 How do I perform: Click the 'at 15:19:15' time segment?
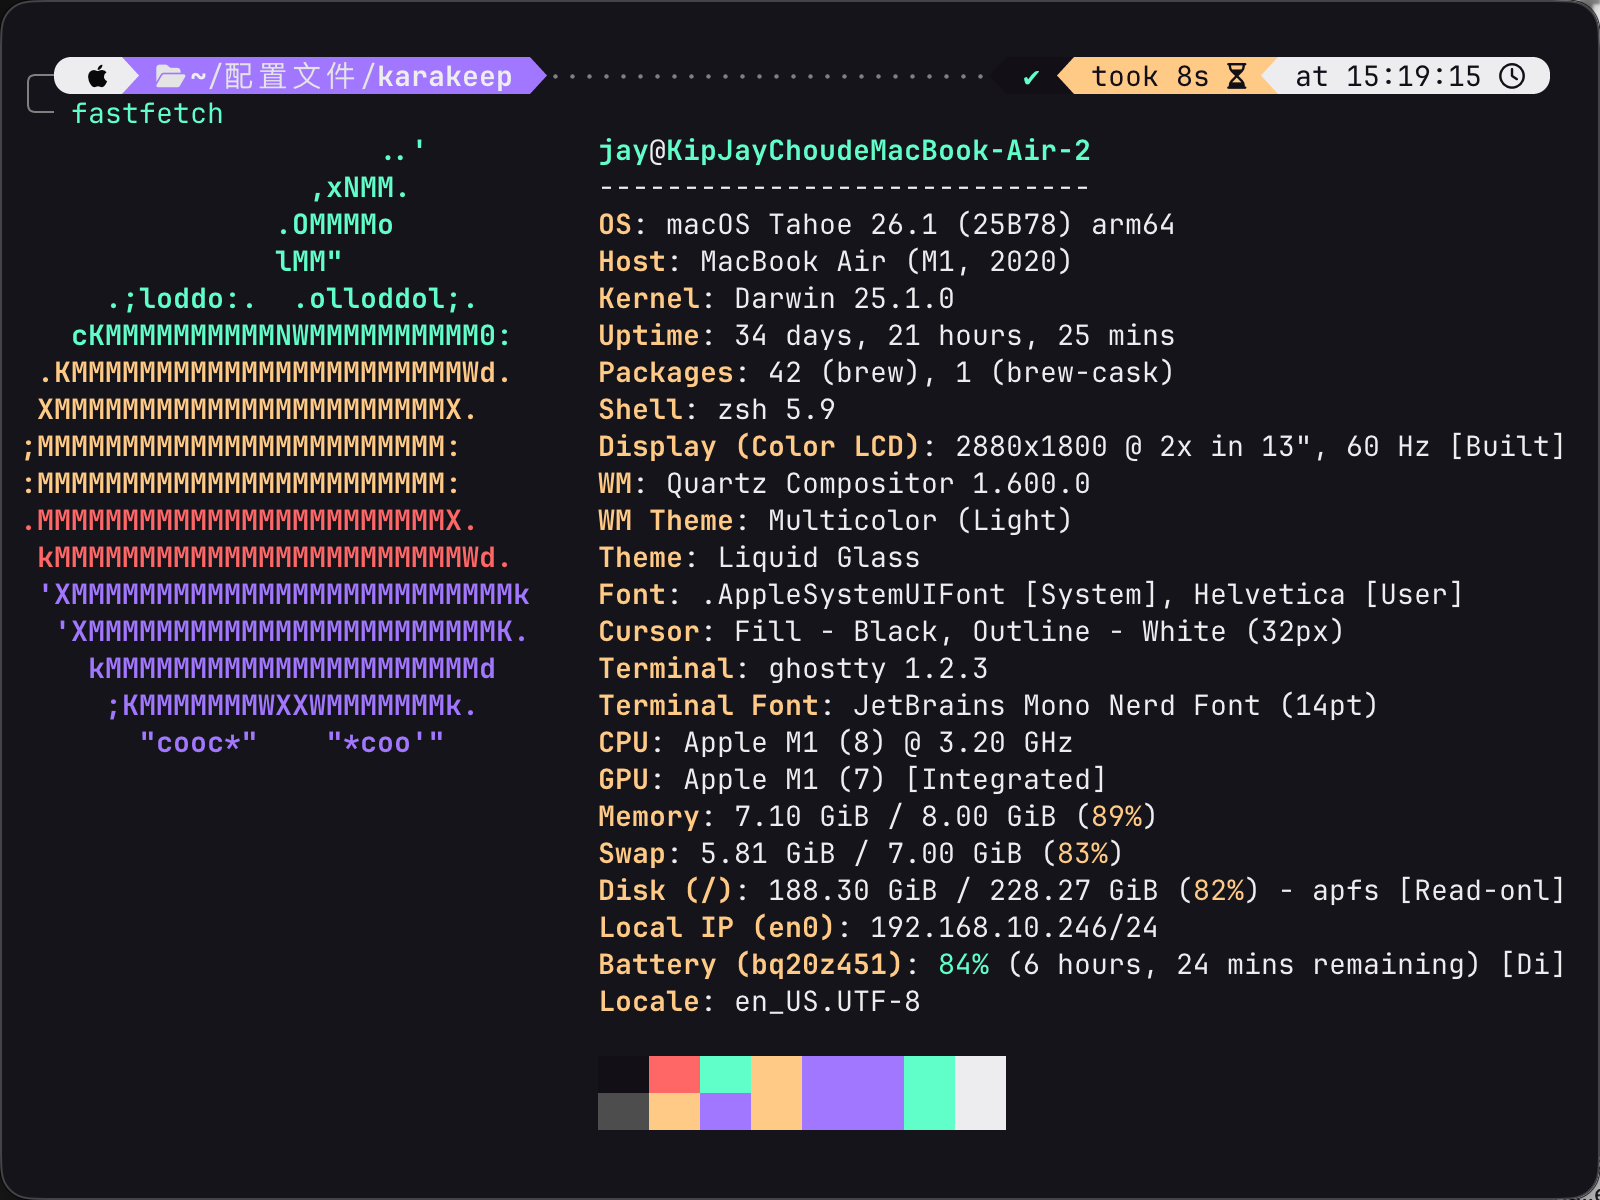point(1387,76)
